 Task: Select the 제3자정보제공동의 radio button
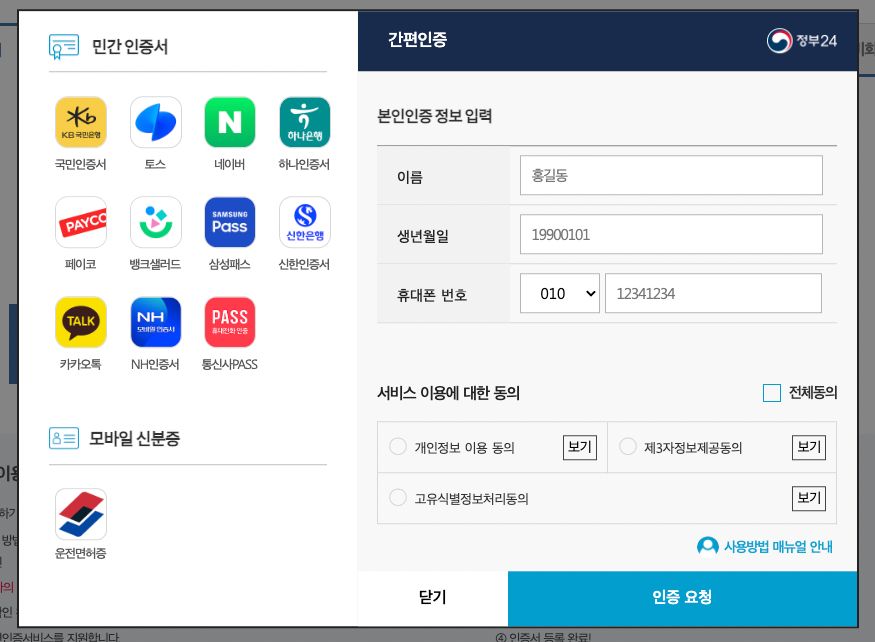[x=628, y=447]
